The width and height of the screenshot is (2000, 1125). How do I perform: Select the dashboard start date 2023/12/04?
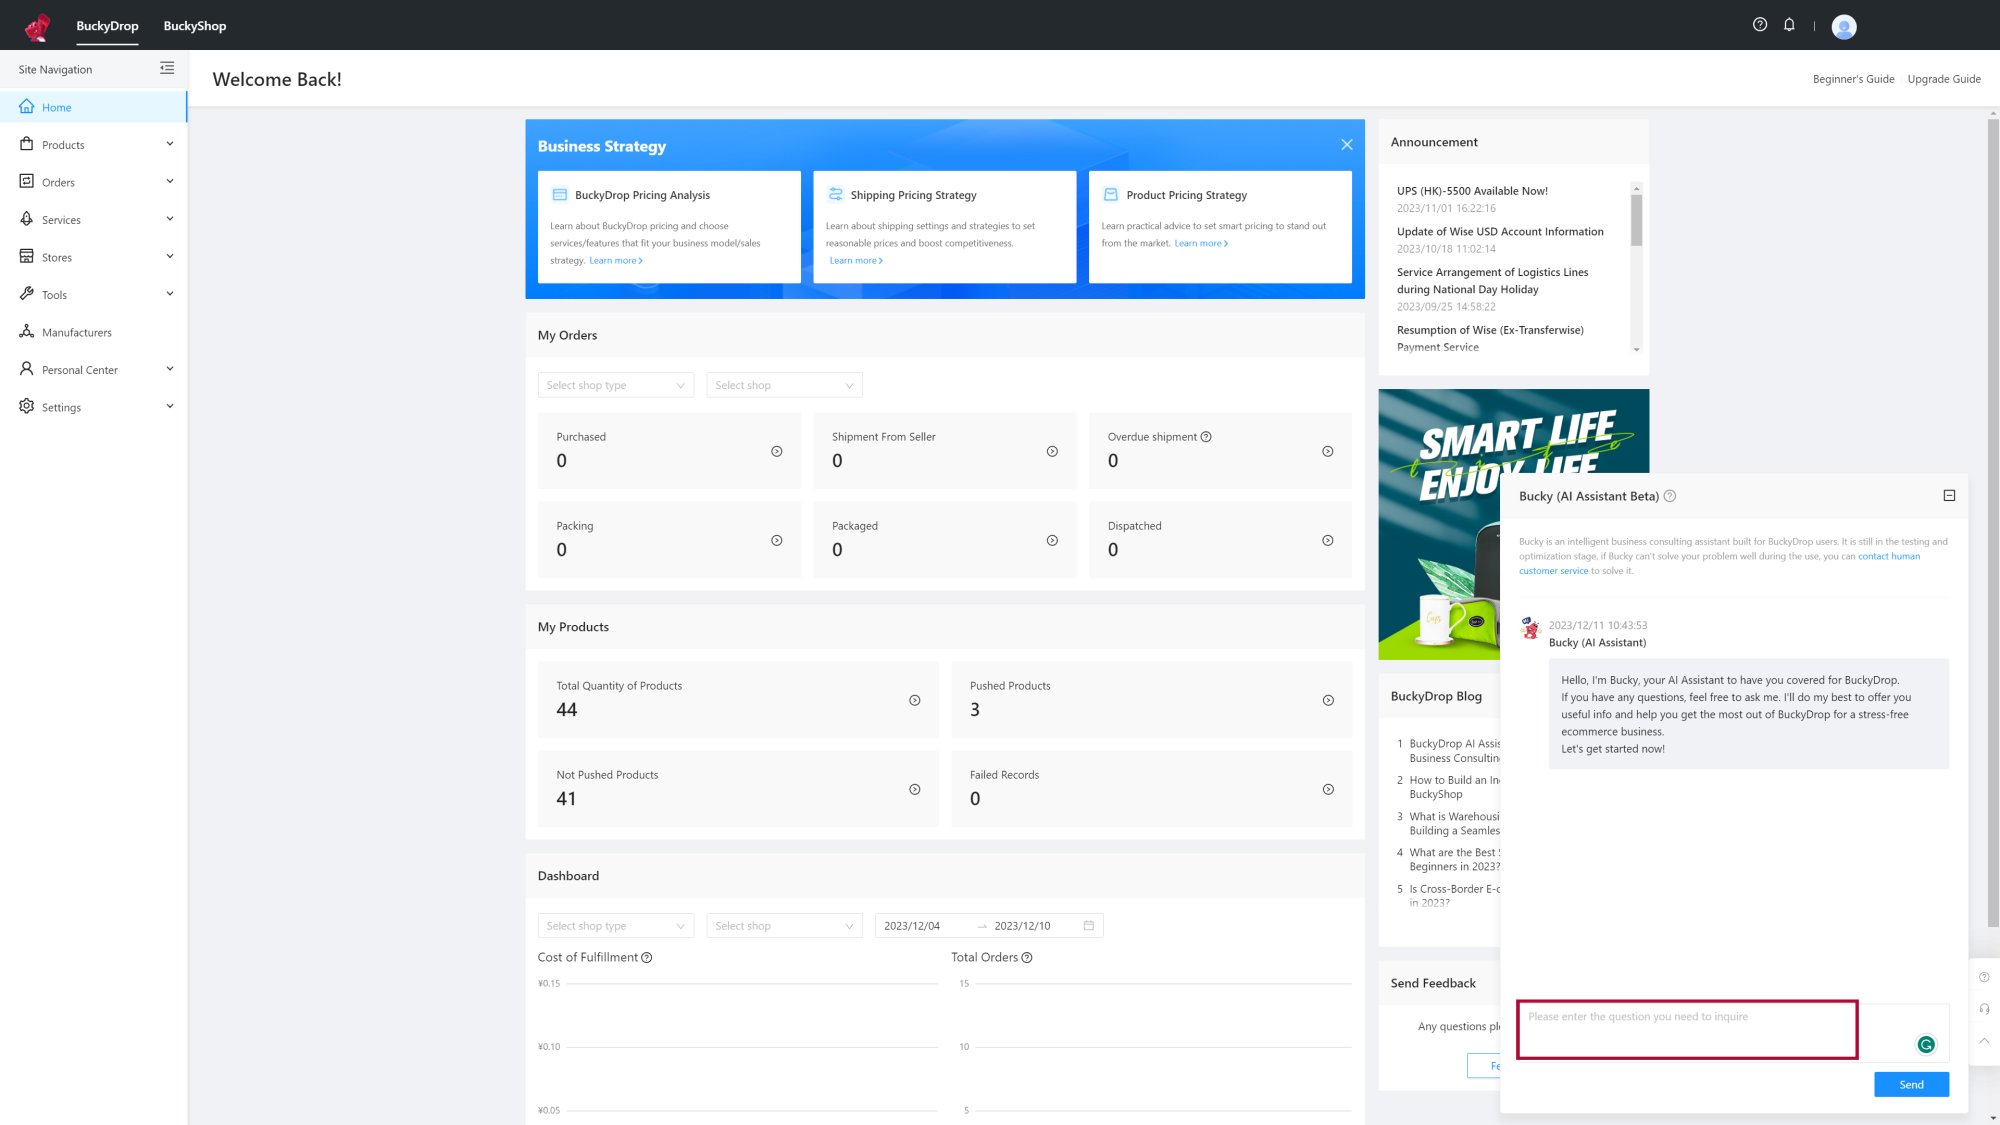tap(912, 926)
